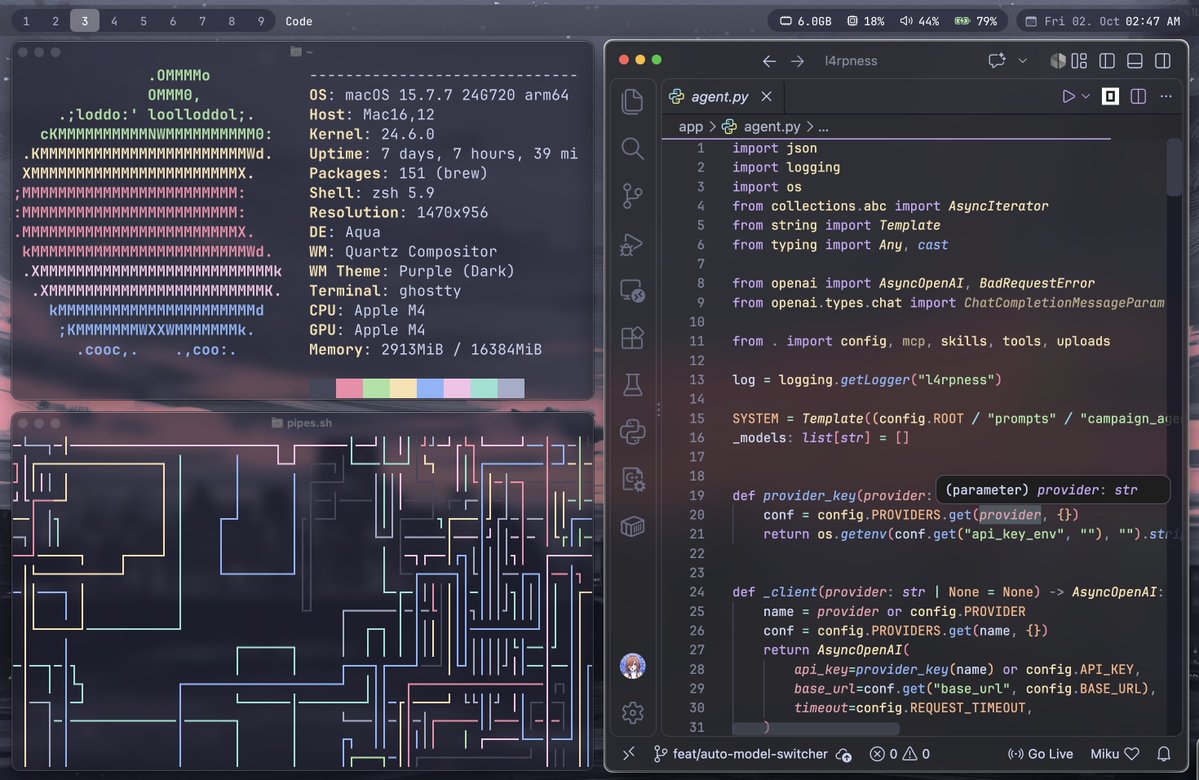Publish branch with the cloud upload icon

pos(844,755)
